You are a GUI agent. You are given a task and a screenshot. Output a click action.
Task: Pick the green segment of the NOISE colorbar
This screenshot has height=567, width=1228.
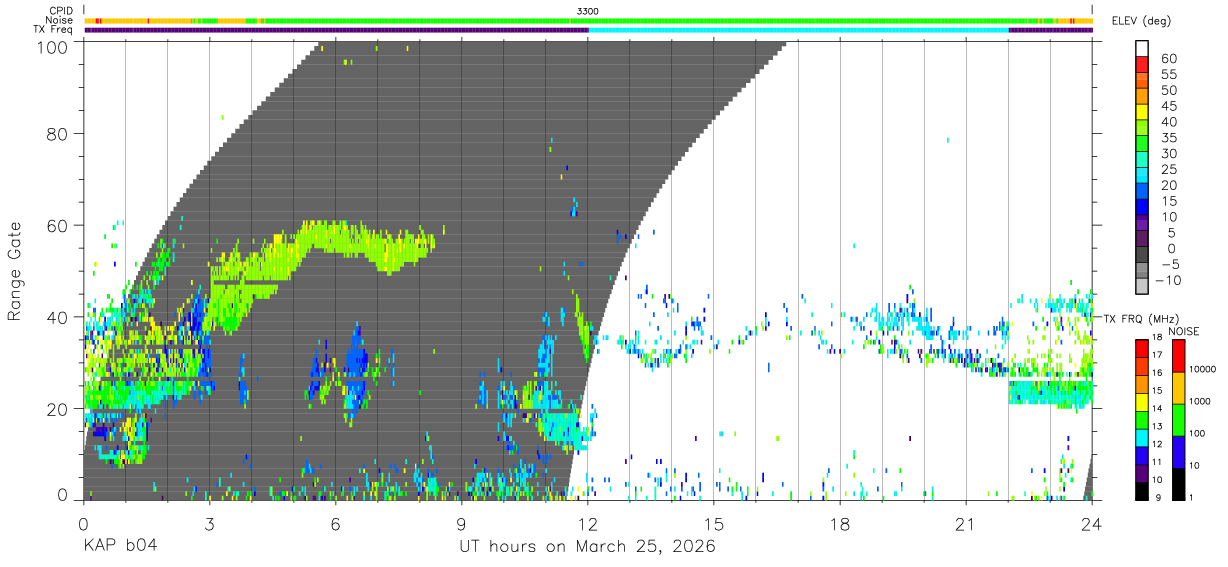1178,420
